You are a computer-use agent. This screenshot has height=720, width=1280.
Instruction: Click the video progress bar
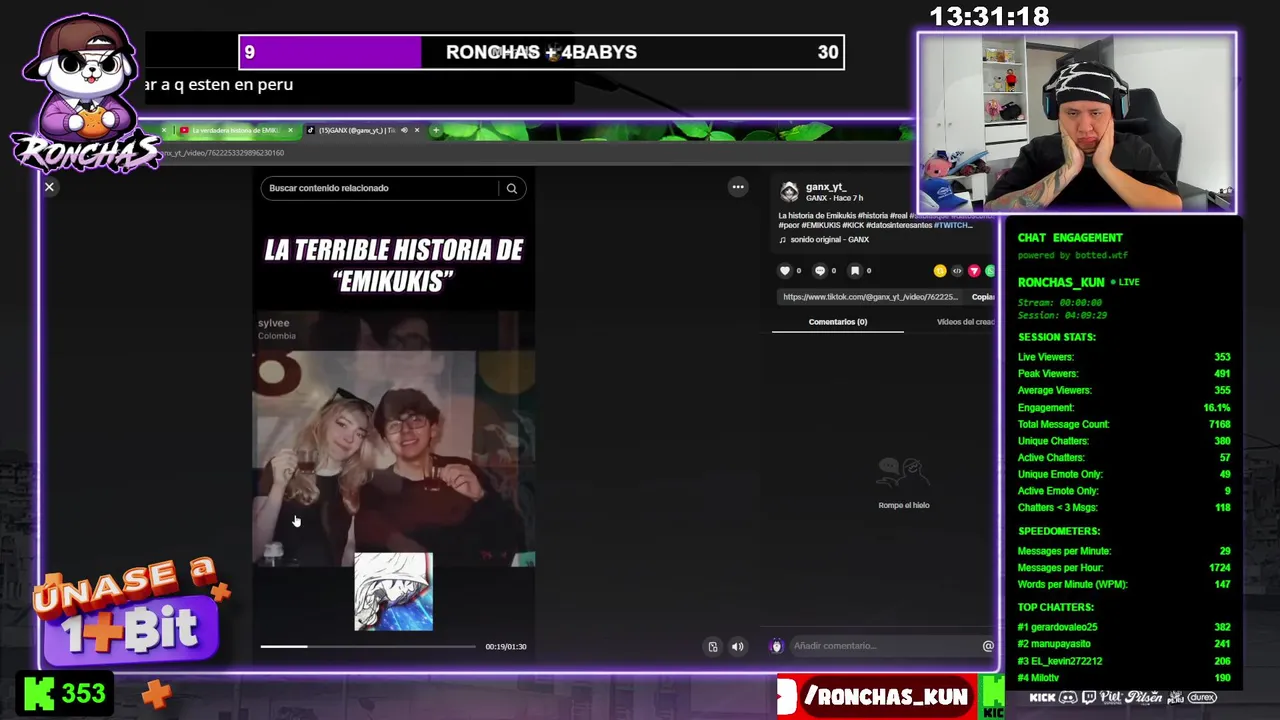coord(368,647)
